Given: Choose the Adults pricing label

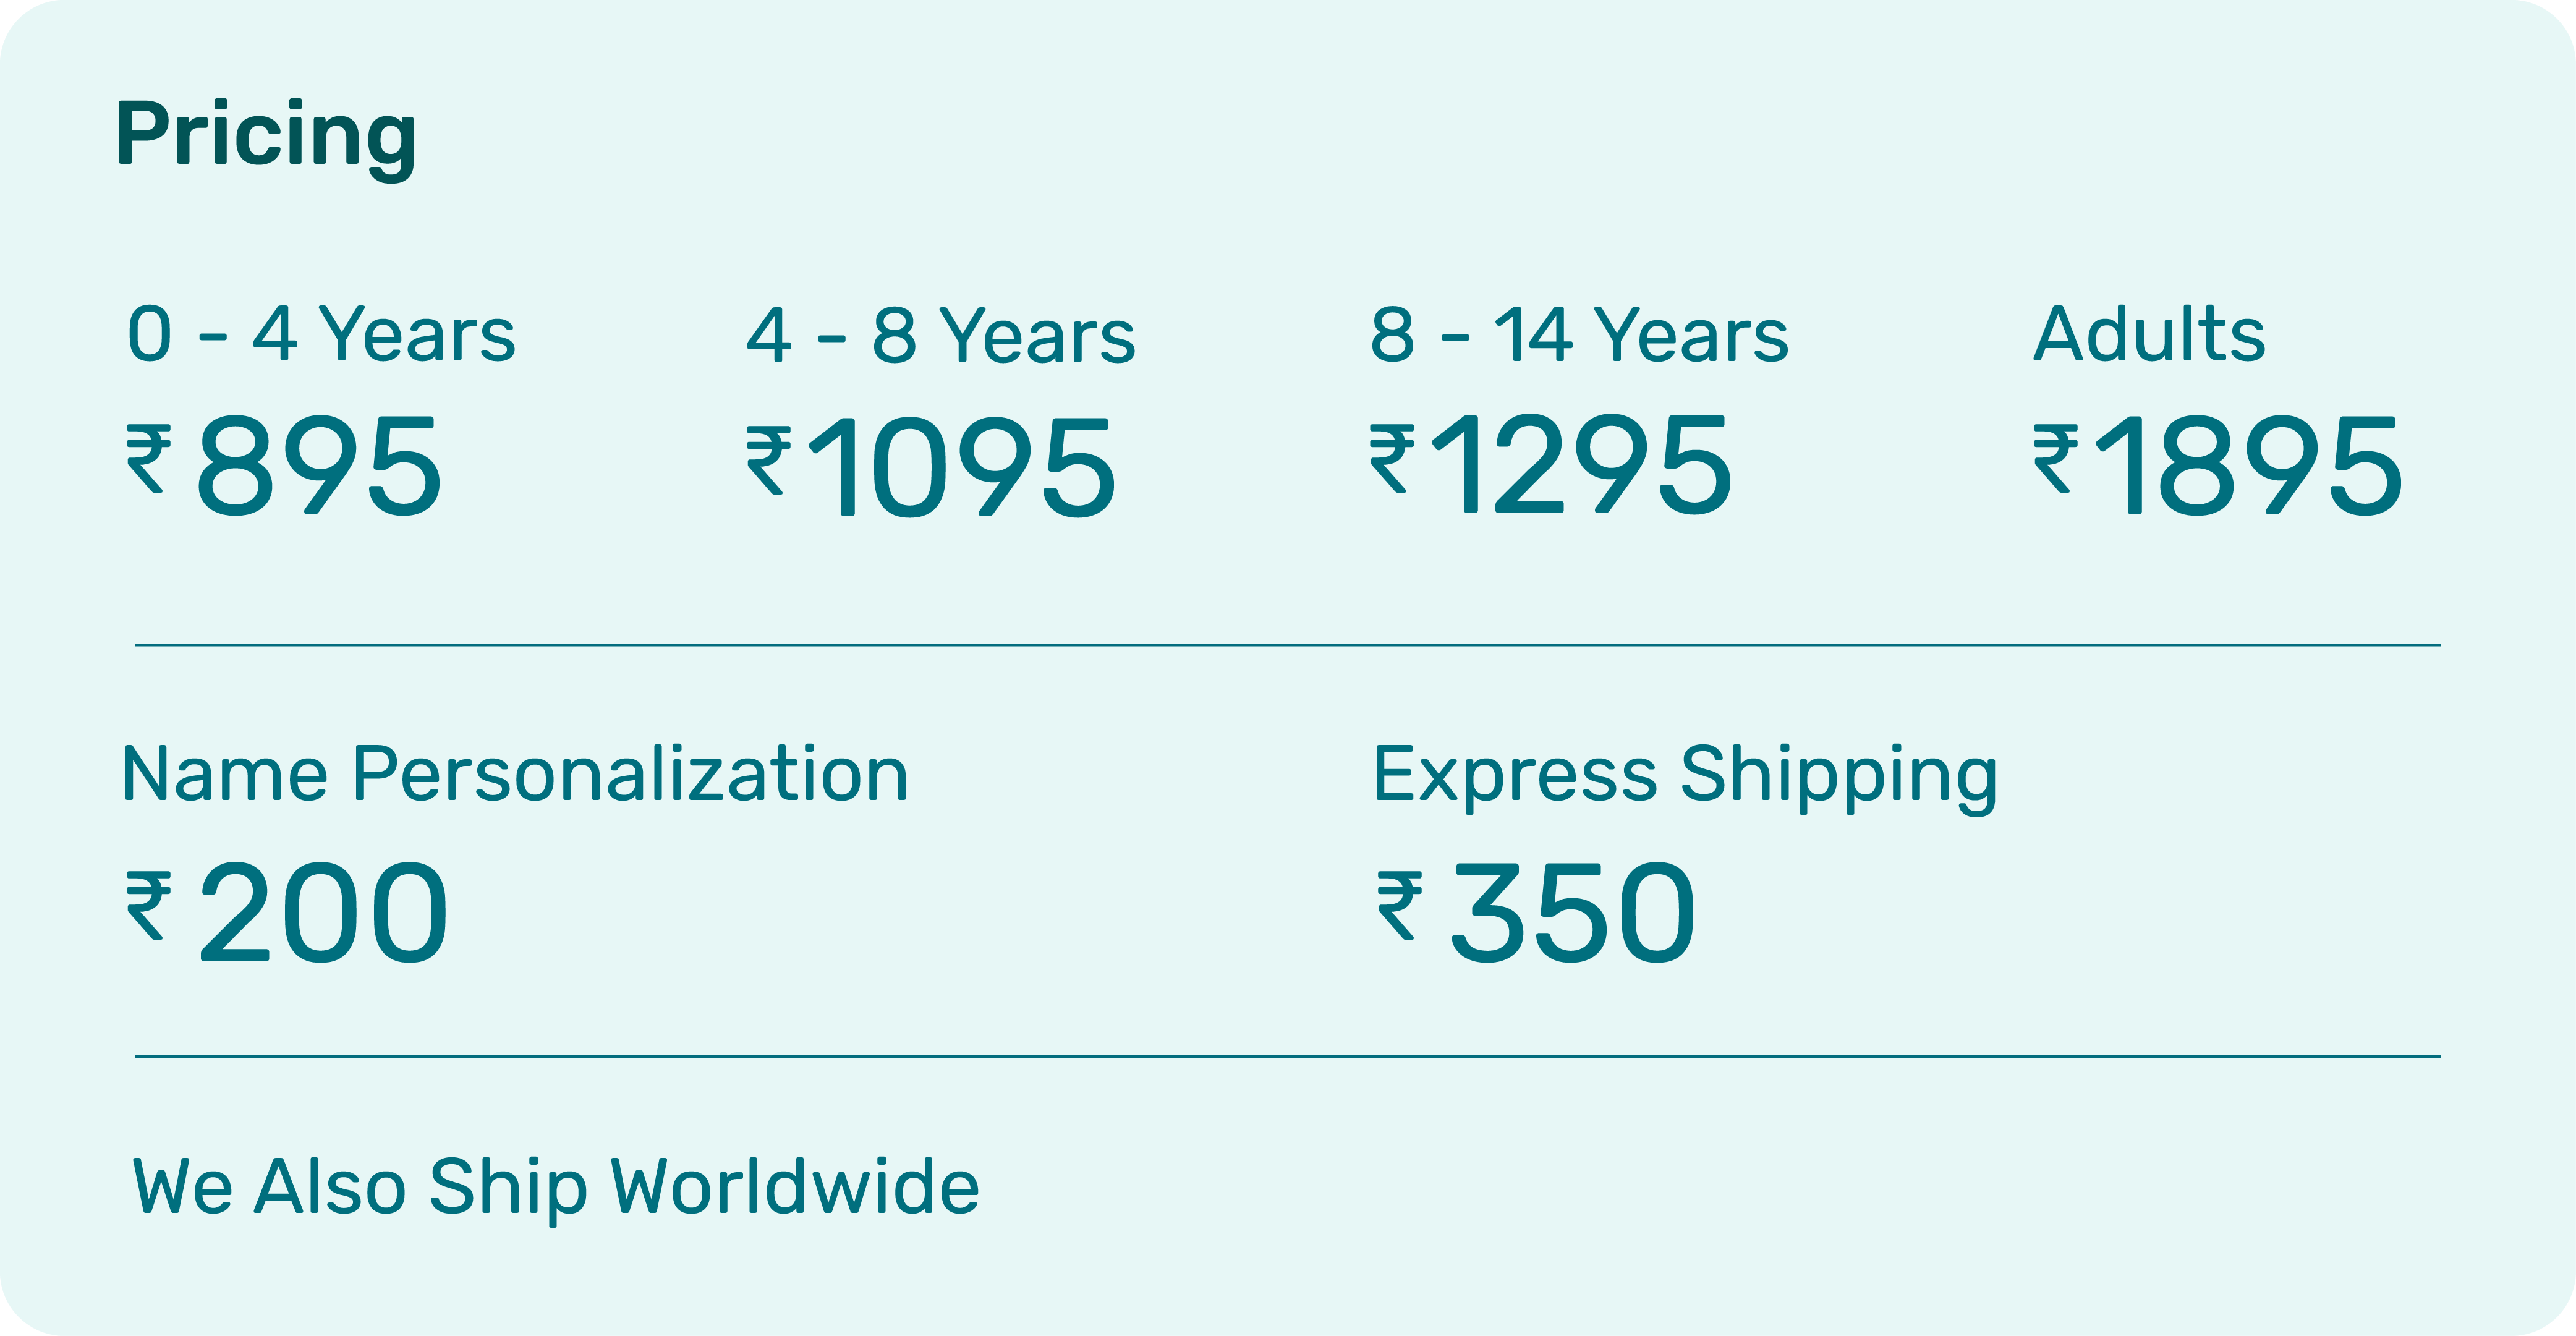Looking at the screenshot, I should tap(2149, 334).
